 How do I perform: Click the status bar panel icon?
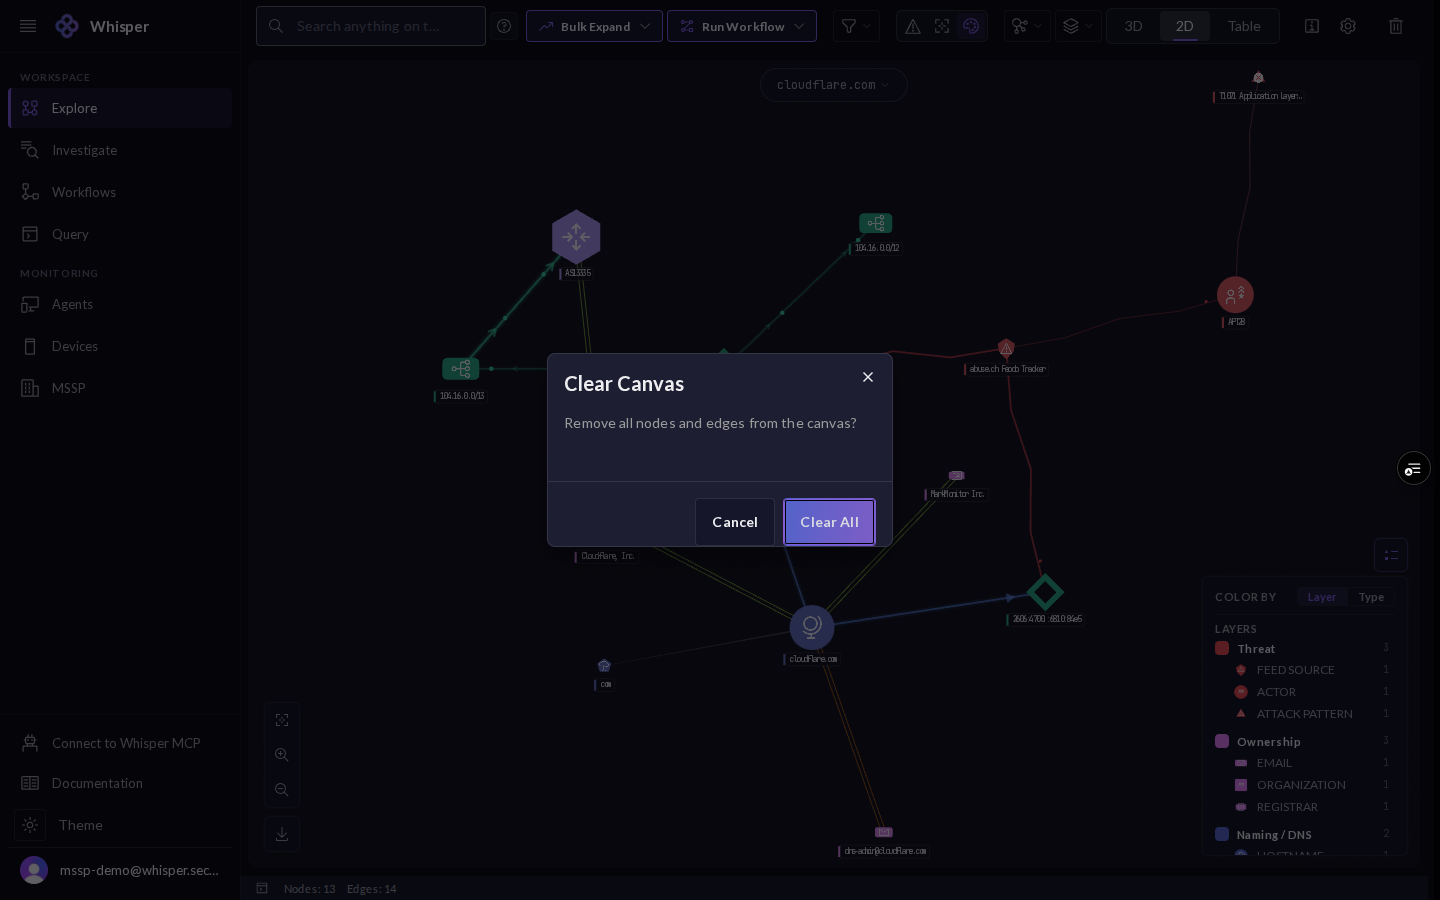262,888
